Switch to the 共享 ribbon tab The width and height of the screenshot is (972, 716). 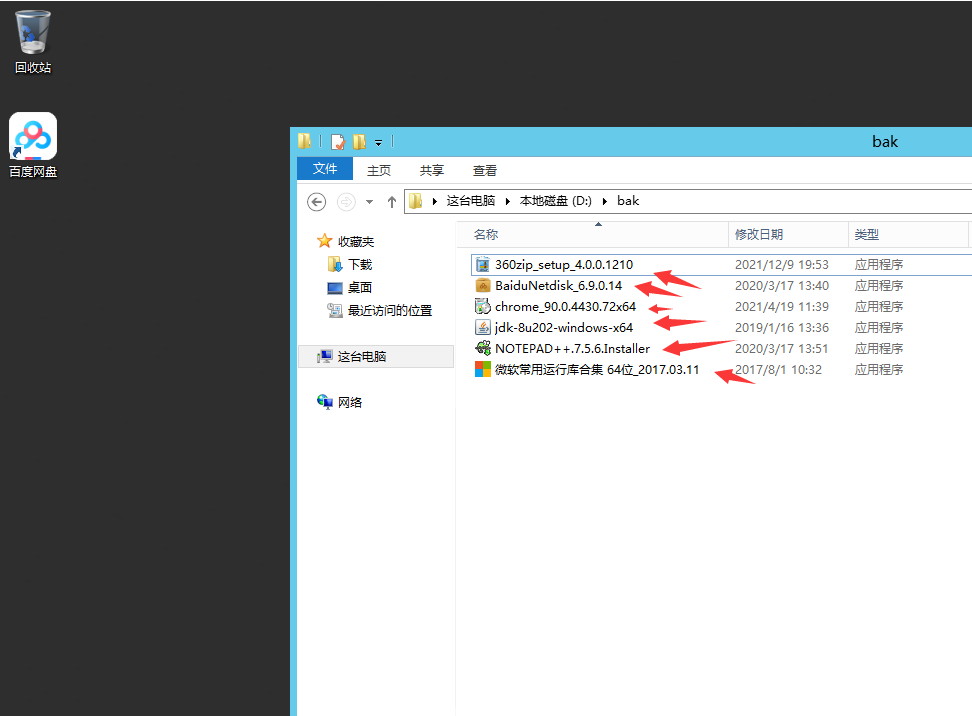(432, 170)
